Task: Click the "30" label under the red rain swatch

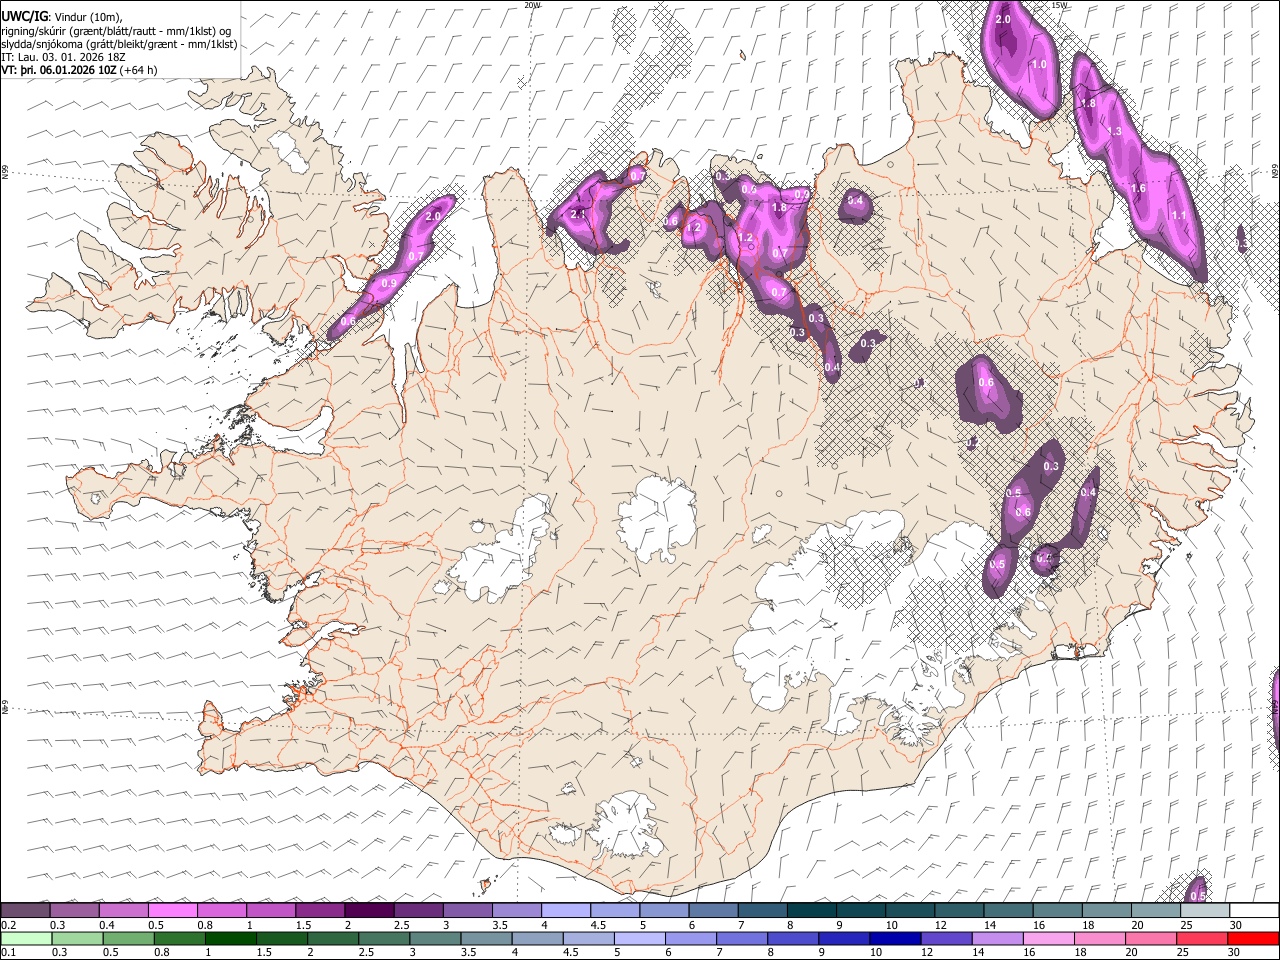Action: coord(1234,952)
